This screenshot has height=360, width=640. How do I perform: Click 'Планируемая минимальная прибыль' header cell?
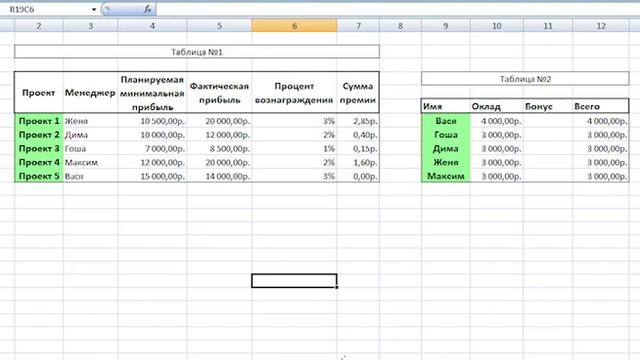(x=153, y=93)
